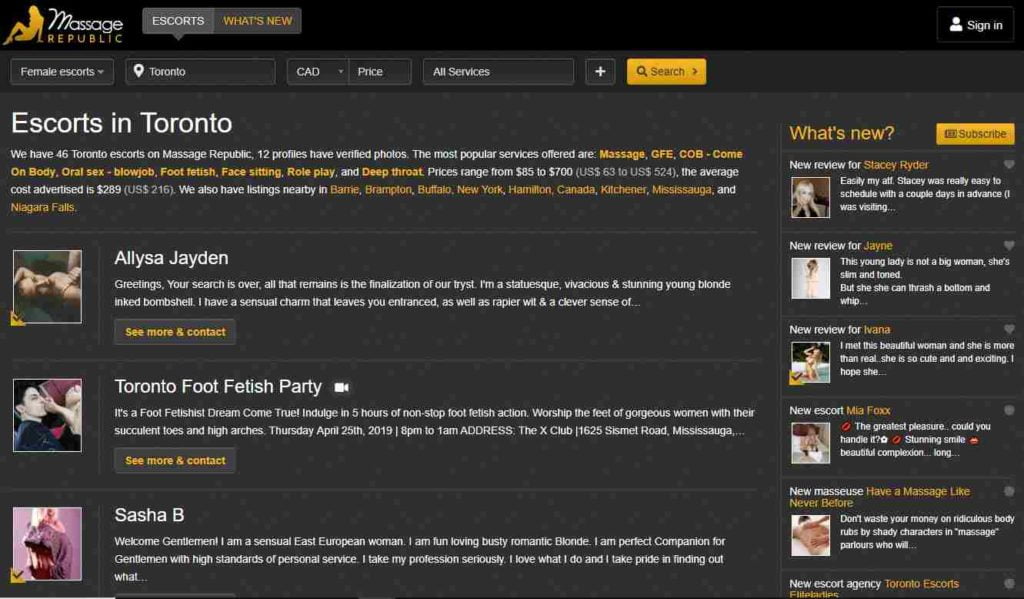
Task: Open the Barrie nearby location link
Action: [344, 189]
